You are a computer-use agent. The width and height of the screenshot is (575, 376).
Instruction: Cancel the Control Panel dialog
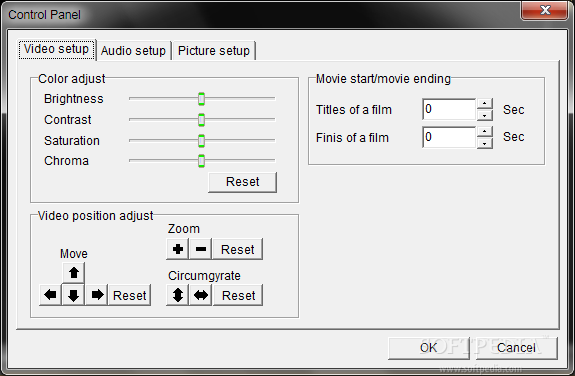516,348
